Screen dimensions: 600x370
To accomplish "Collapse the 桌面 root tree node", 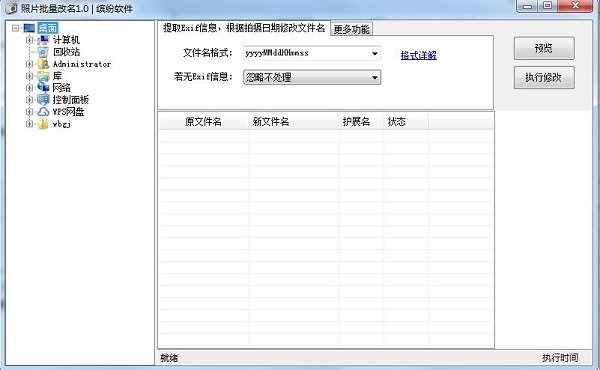I will [x=15, y=28].
